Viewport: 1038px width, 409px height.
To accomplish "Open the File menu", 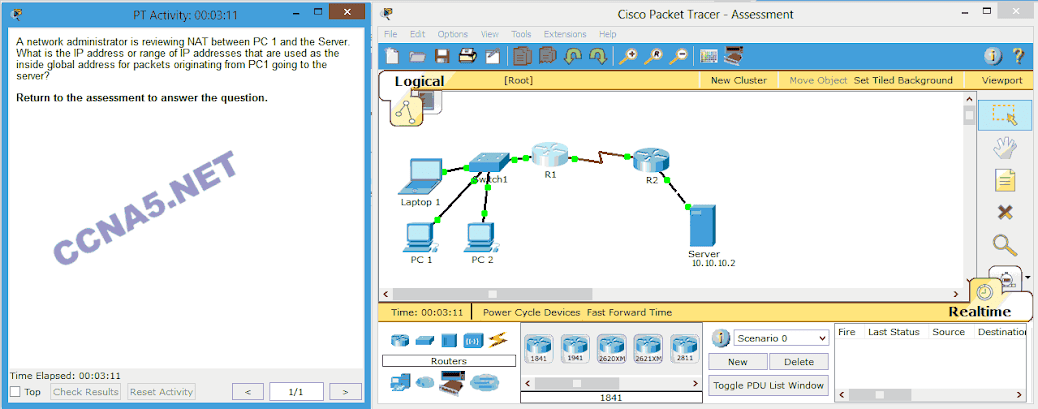I will 391,34.
